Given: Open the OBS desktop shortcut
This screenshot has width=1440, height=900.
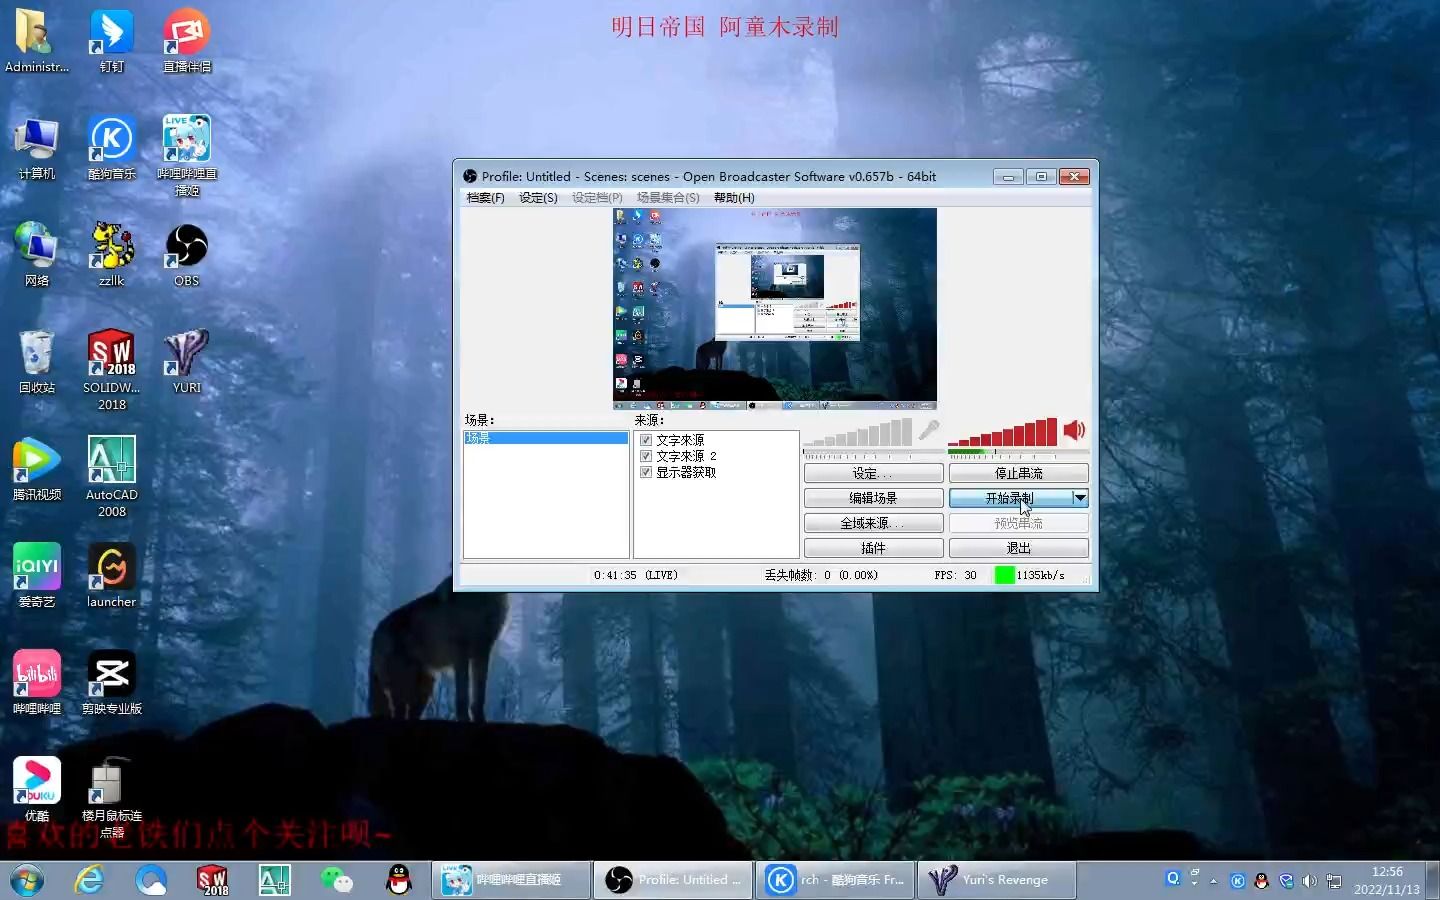Looking at the screenshot, I should point(186,255).
